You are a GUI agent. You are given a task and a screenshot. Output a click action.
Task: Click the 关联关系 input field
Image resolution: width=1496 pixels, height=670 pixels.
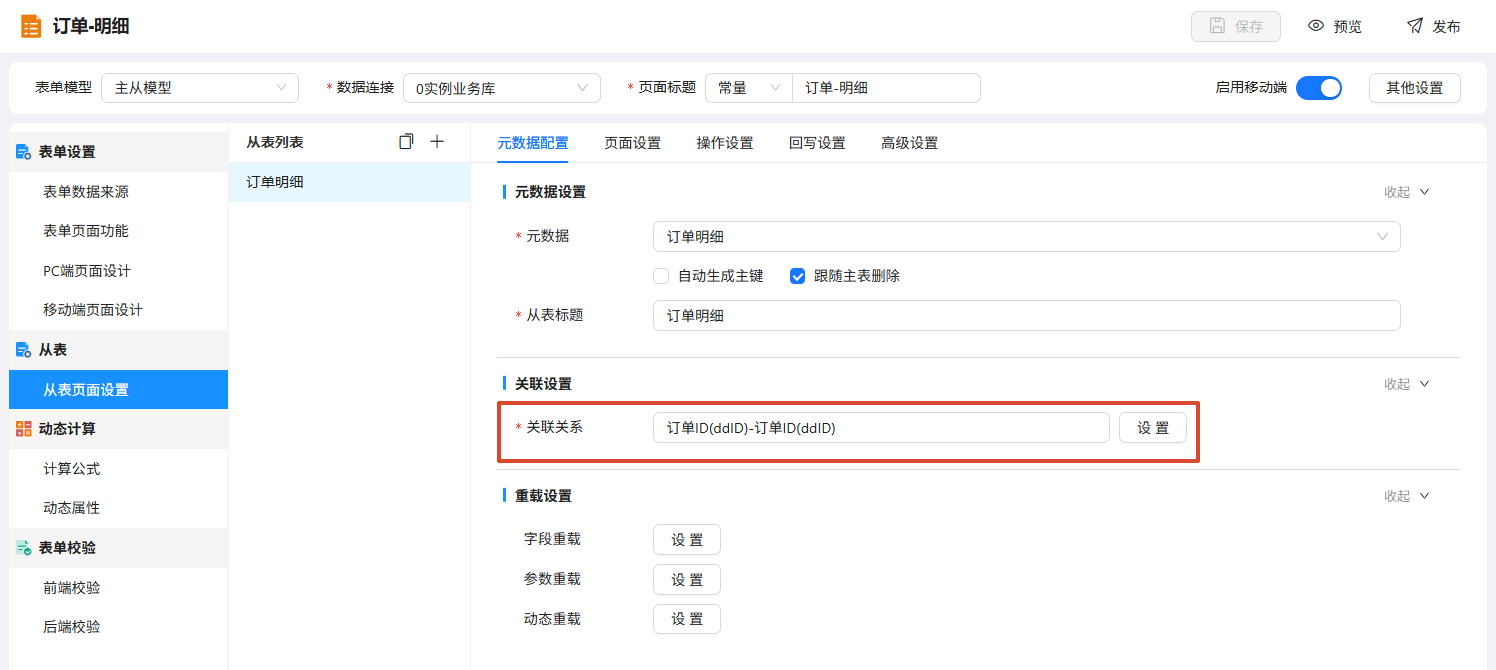click(x=881, y=428)
